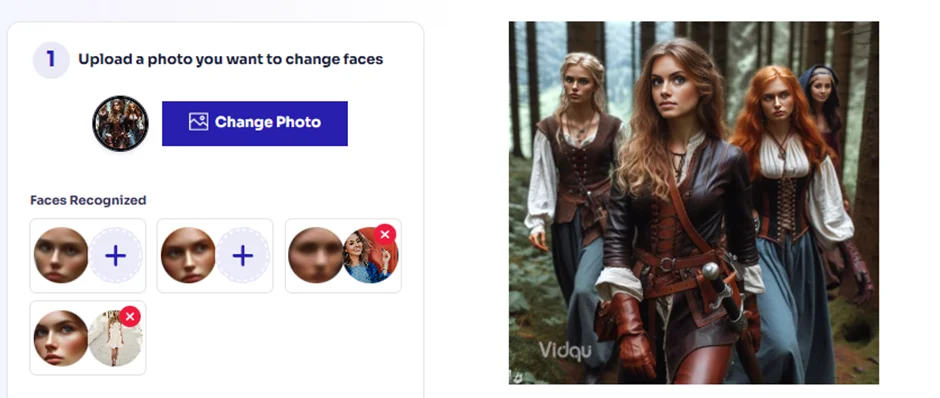Image resolution: width=940 pixels, height=398 pixels.
Task: Select the first recognized face thumbnail
Action: [61, 255]
